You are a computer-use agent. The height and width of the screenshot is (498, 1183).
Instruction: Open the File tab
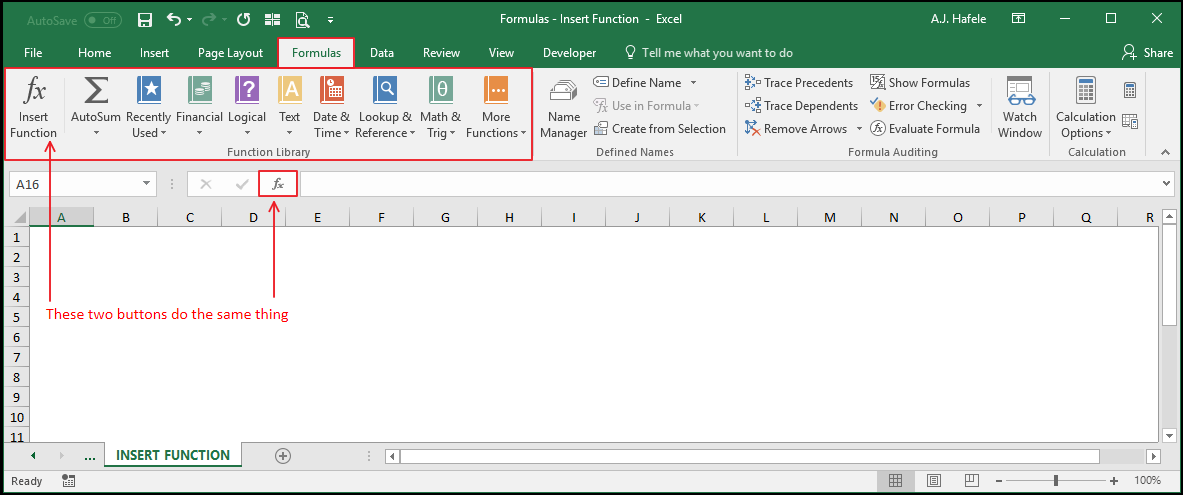33,53
